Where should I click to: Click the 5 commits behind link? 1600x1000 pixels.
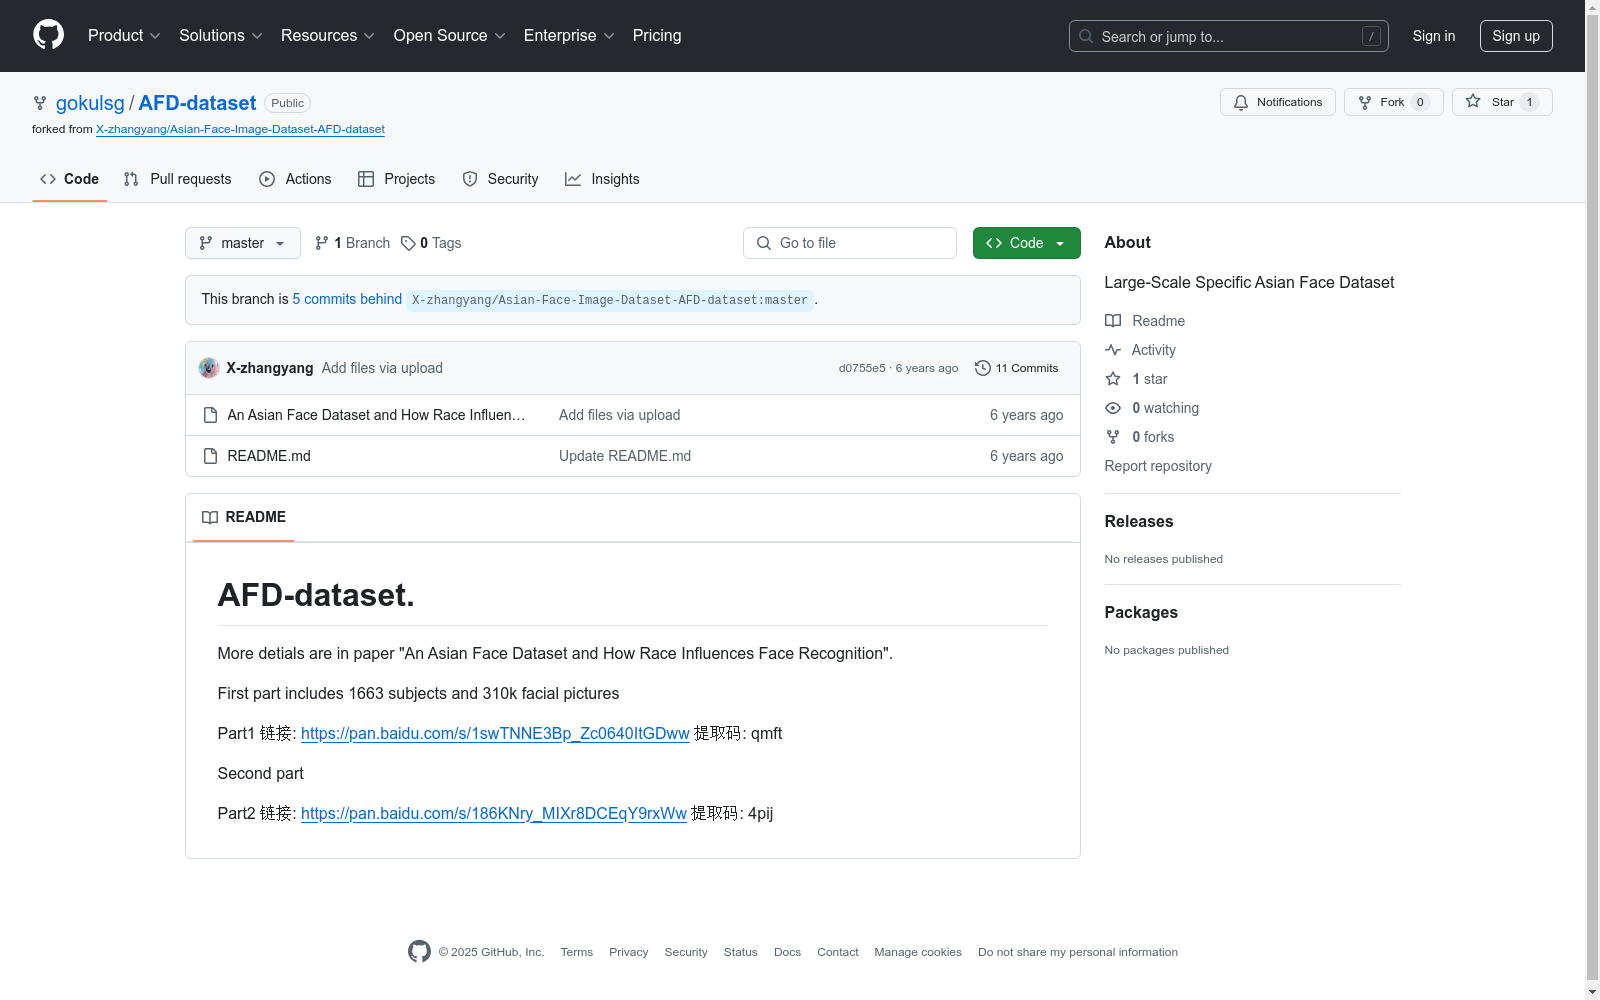(347, 299)
